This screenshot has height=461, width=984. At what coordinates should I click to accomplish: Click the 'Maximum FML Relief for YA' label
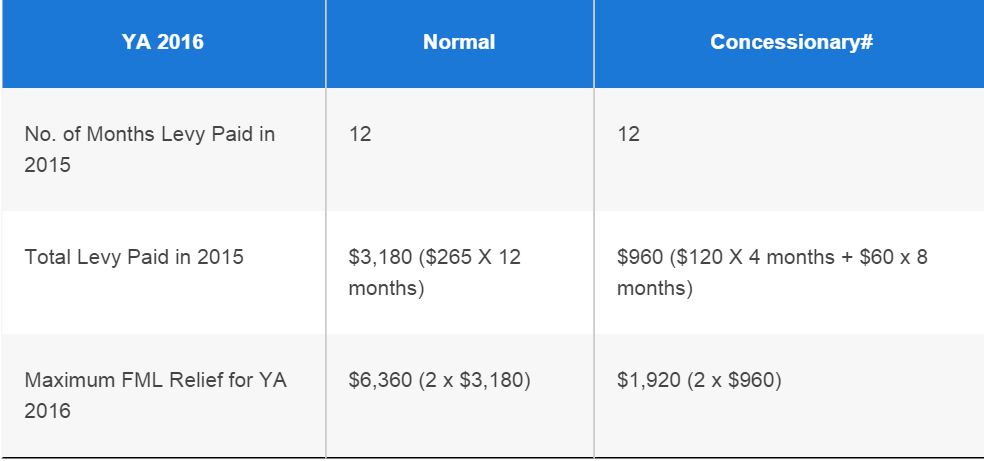(155, 381)
